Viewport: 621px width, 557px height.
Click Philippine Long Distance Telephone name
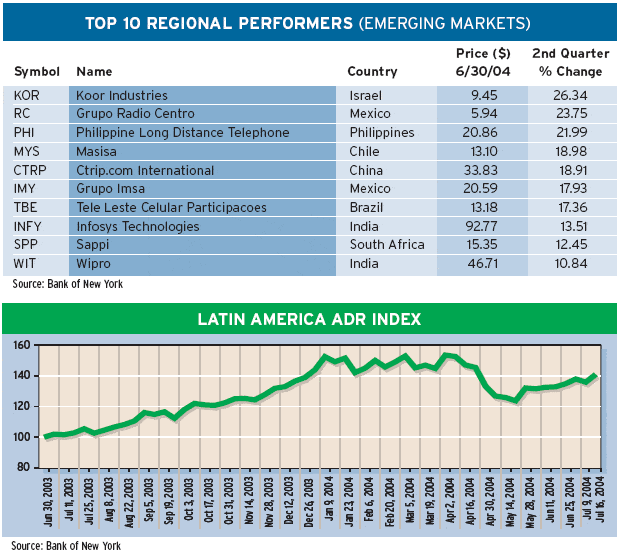click(x=183, y=132)
